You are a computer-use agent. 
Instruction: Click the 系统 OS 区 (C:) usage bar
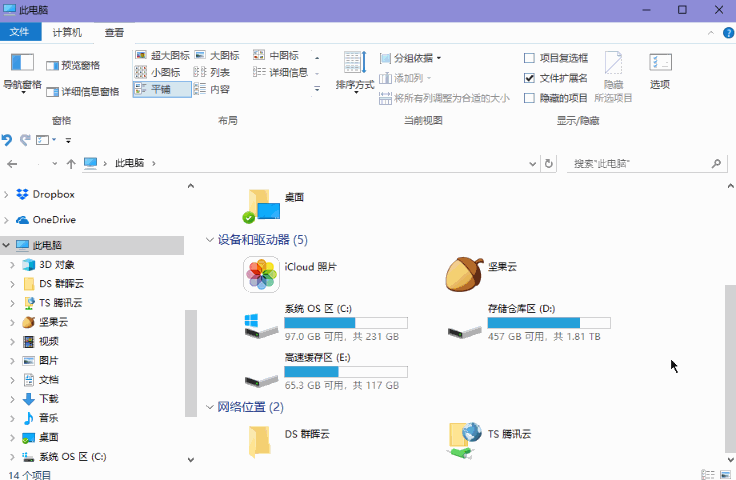click(346, 323)
